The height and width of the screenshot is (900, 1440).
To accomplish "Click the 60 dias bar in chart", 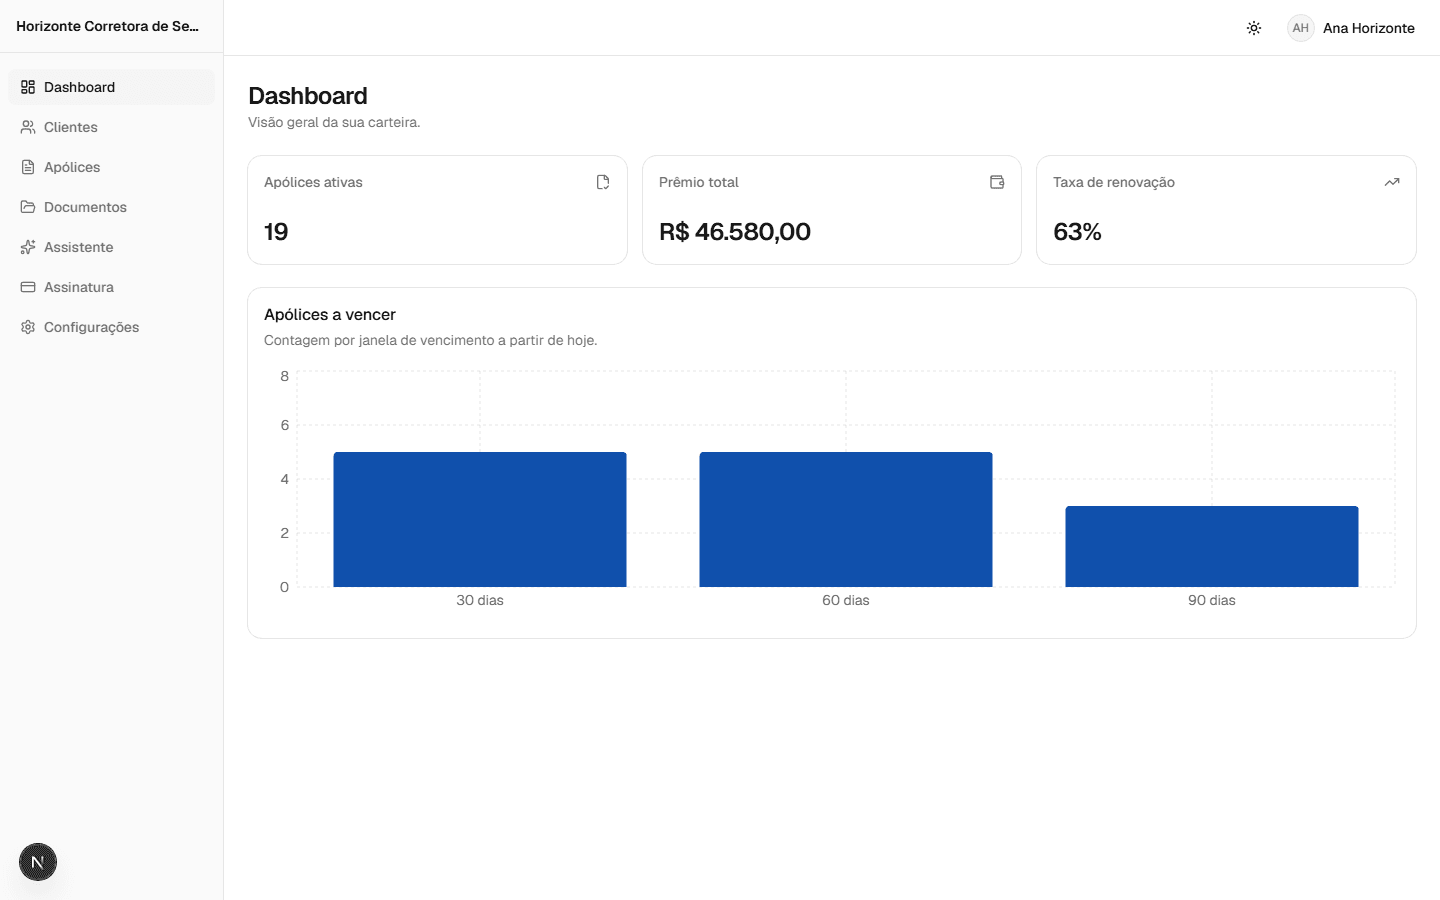I will [x=846, y=519].
